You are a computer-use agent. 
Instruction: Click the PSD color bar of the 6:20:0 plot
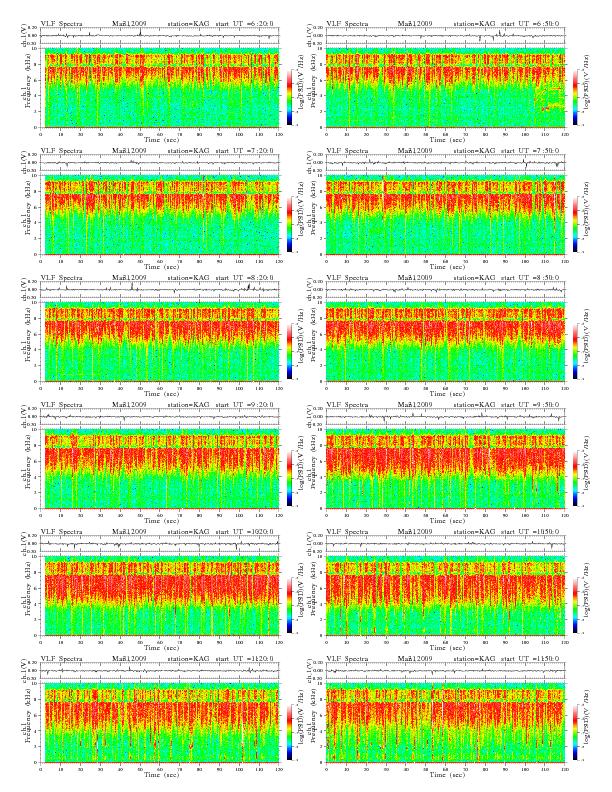[289, 96]
